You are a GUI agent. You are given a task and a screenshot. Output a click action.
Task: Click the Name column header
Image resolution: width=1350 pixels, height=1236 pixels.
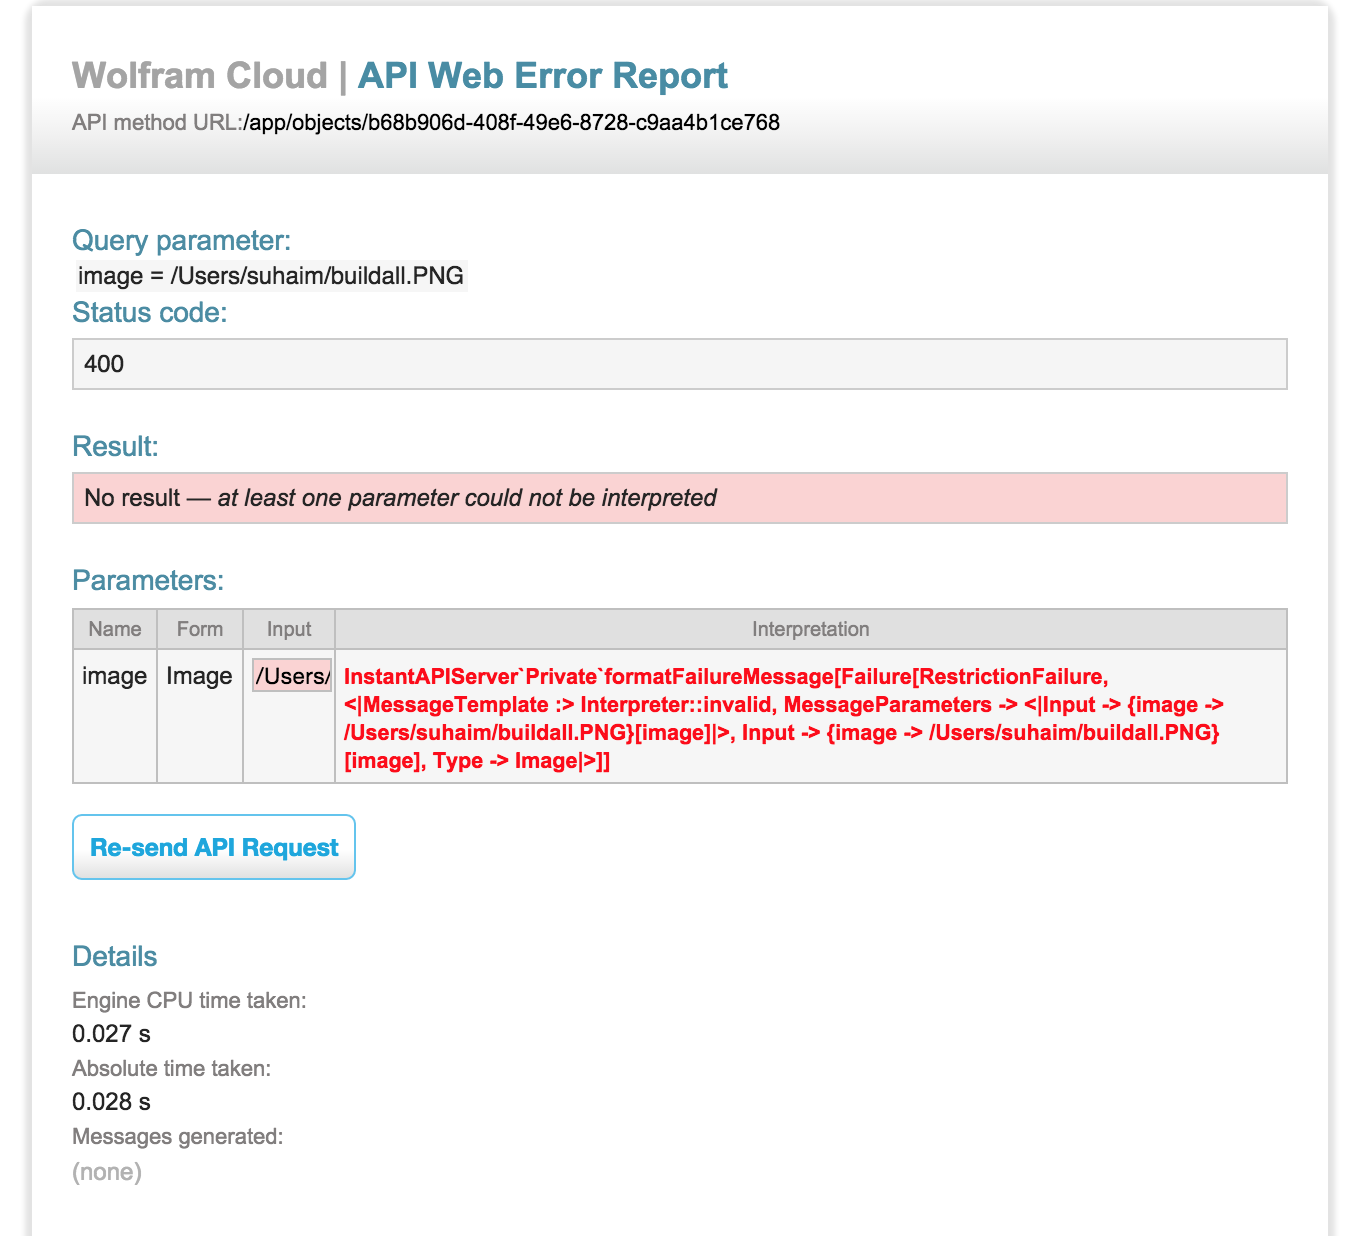coord(115,629)
